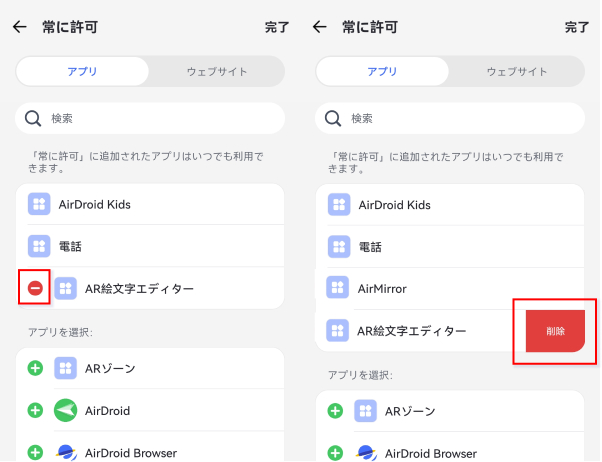Screen dimensions: 602x462
Task: Select the AirMirror label
Action: pyautogui.click(x=382, y=288)
